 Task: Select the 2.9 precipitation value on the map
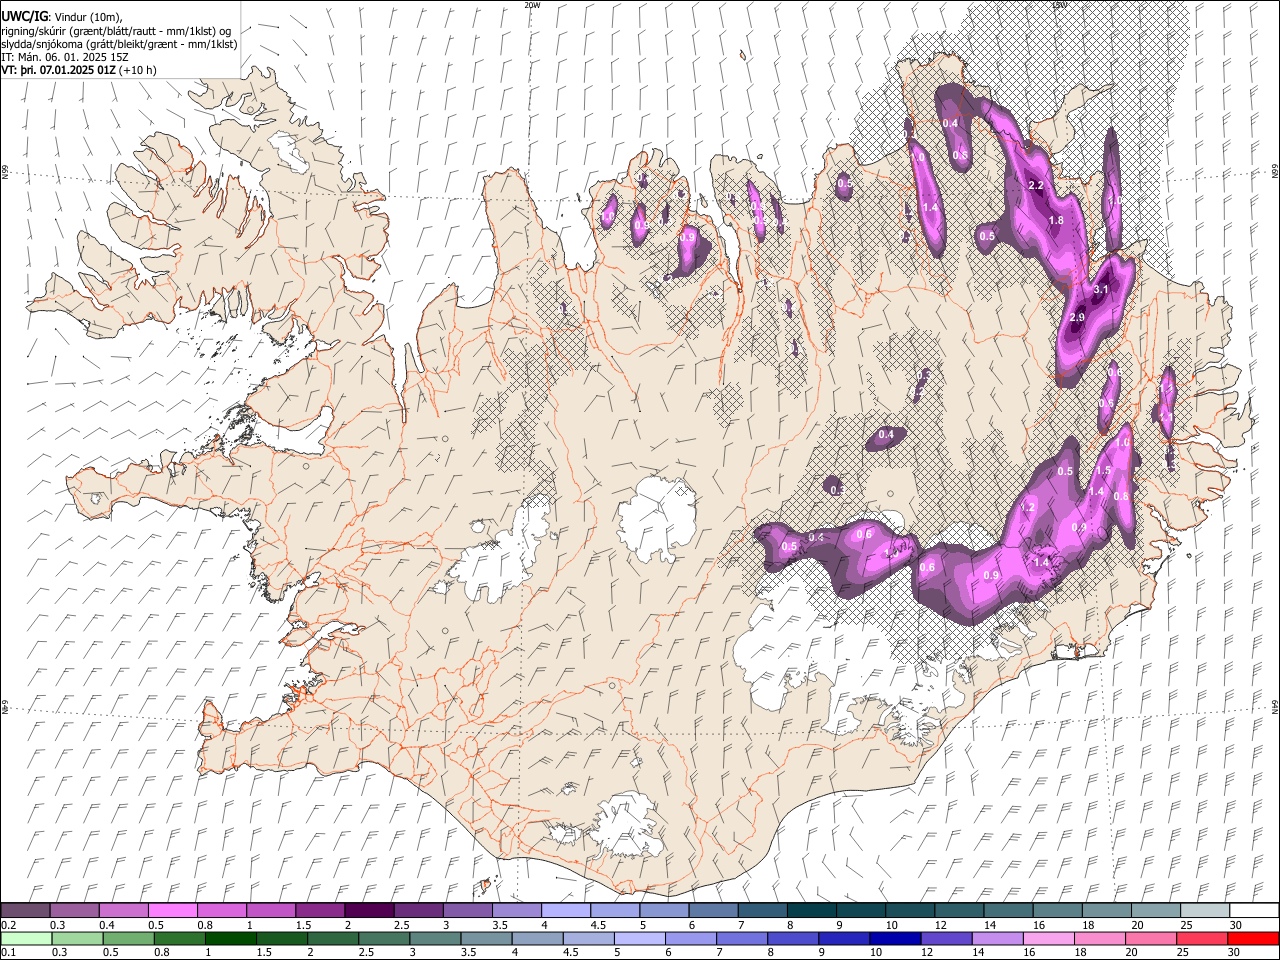click(1077, 317)
